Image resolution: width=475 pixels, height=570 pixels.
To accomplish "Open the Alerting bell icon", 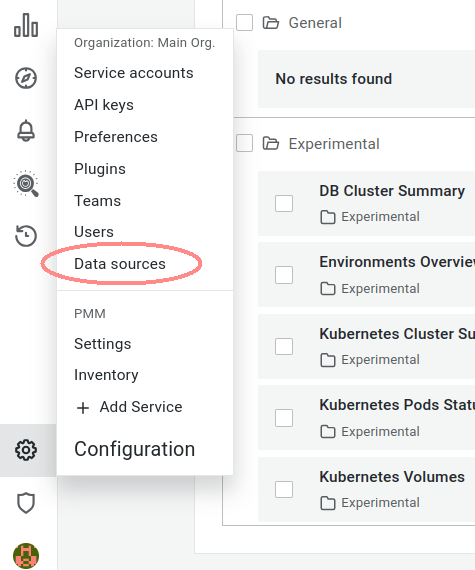I will click(26, 131).
